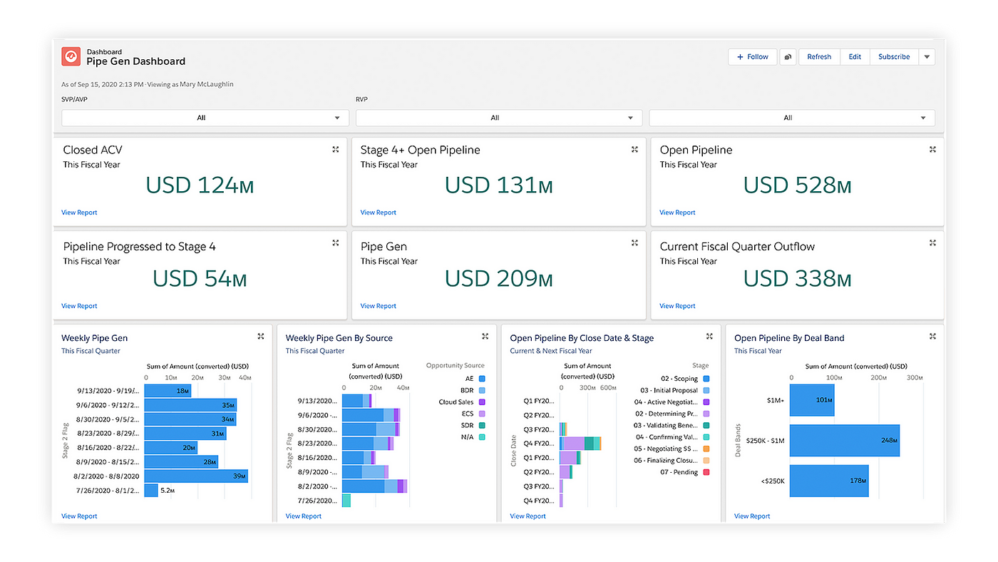Viewport: 998px width, 562px height.
Task: Open View Report for Closed ACV
Action: (79, 213)
